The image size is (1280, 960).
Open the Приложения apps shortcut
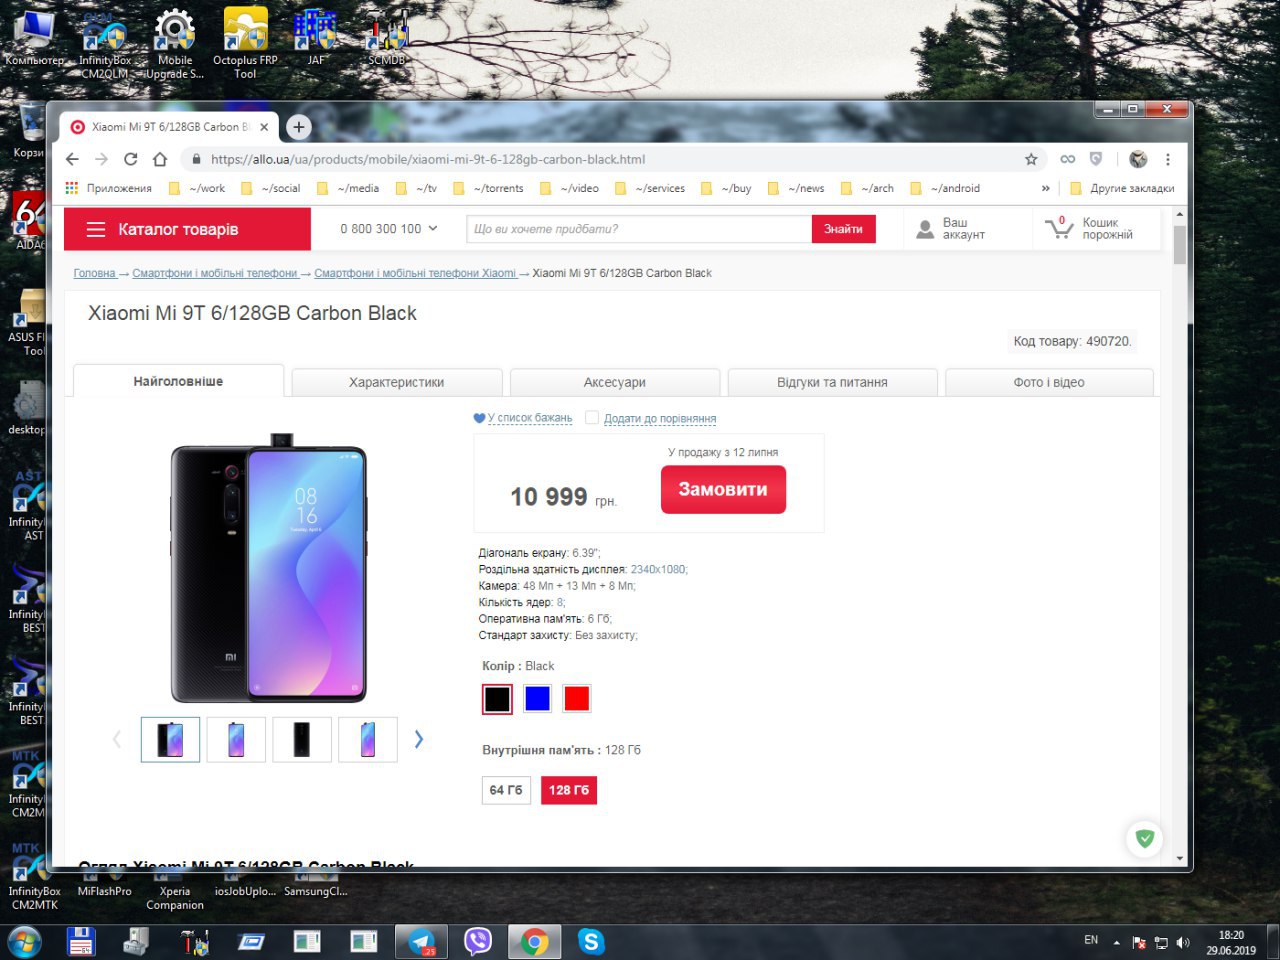click(108, 188)
